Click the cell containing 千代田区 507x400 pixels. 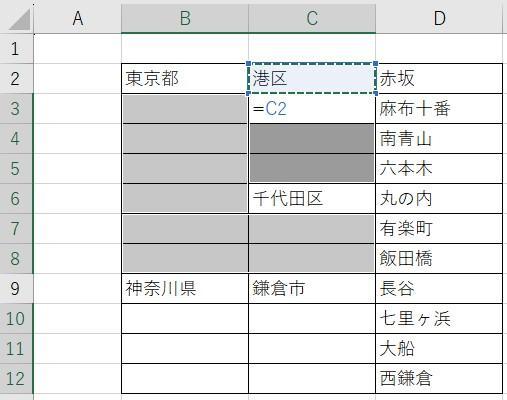312,199
